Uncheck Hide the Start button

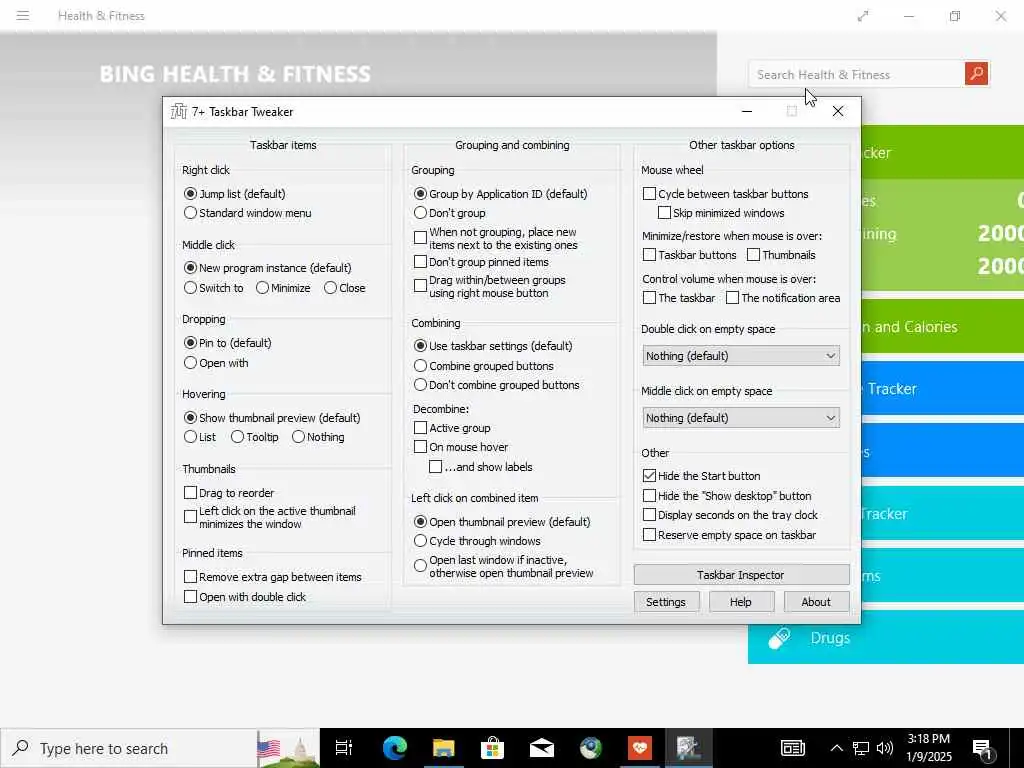tap(702, 476)
